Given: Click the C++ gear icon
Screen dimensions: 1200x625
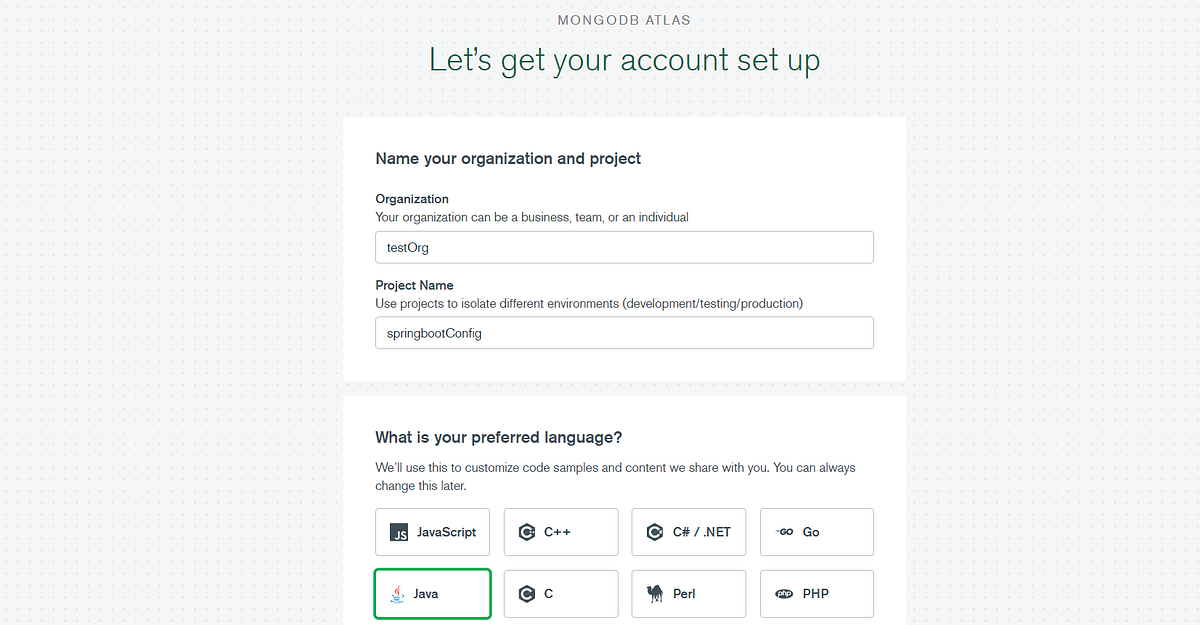Looking at the screenshot, I should (x=527, y=532).
